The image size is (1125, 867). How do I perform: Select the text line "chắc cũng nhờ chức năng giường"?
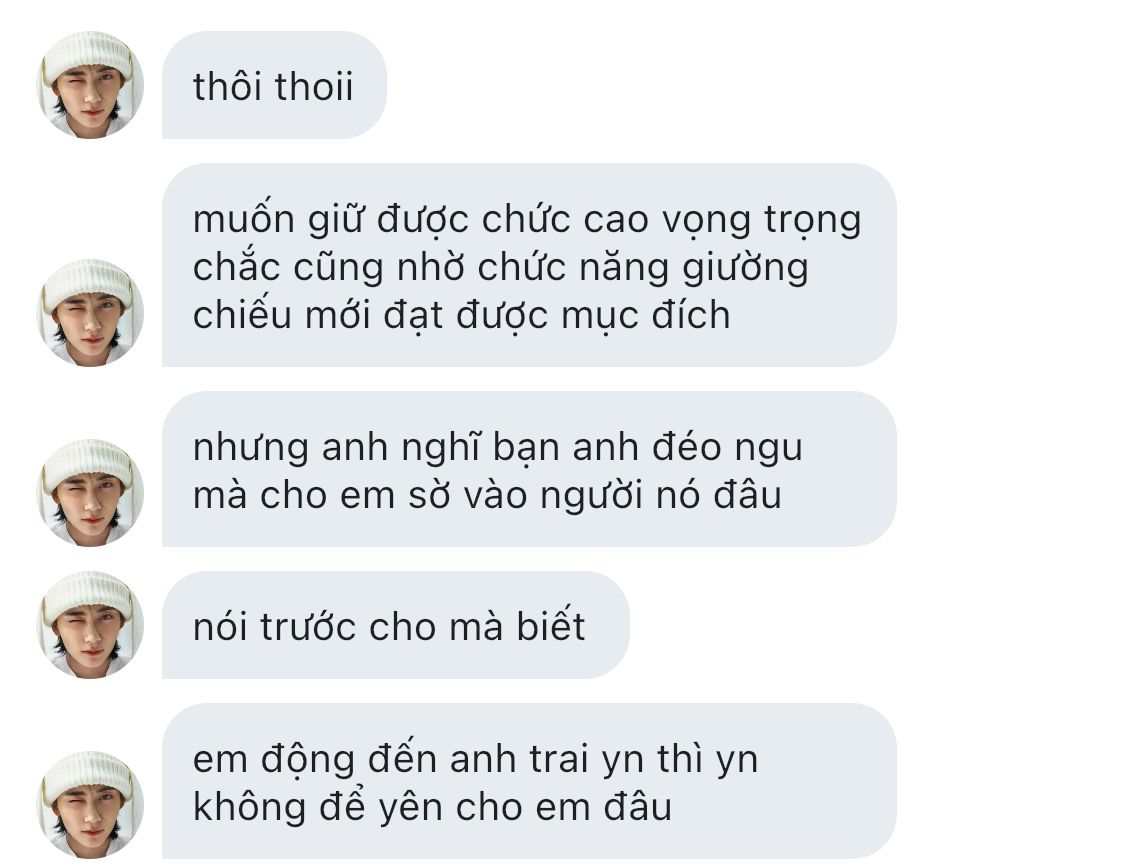pos(501,268)
